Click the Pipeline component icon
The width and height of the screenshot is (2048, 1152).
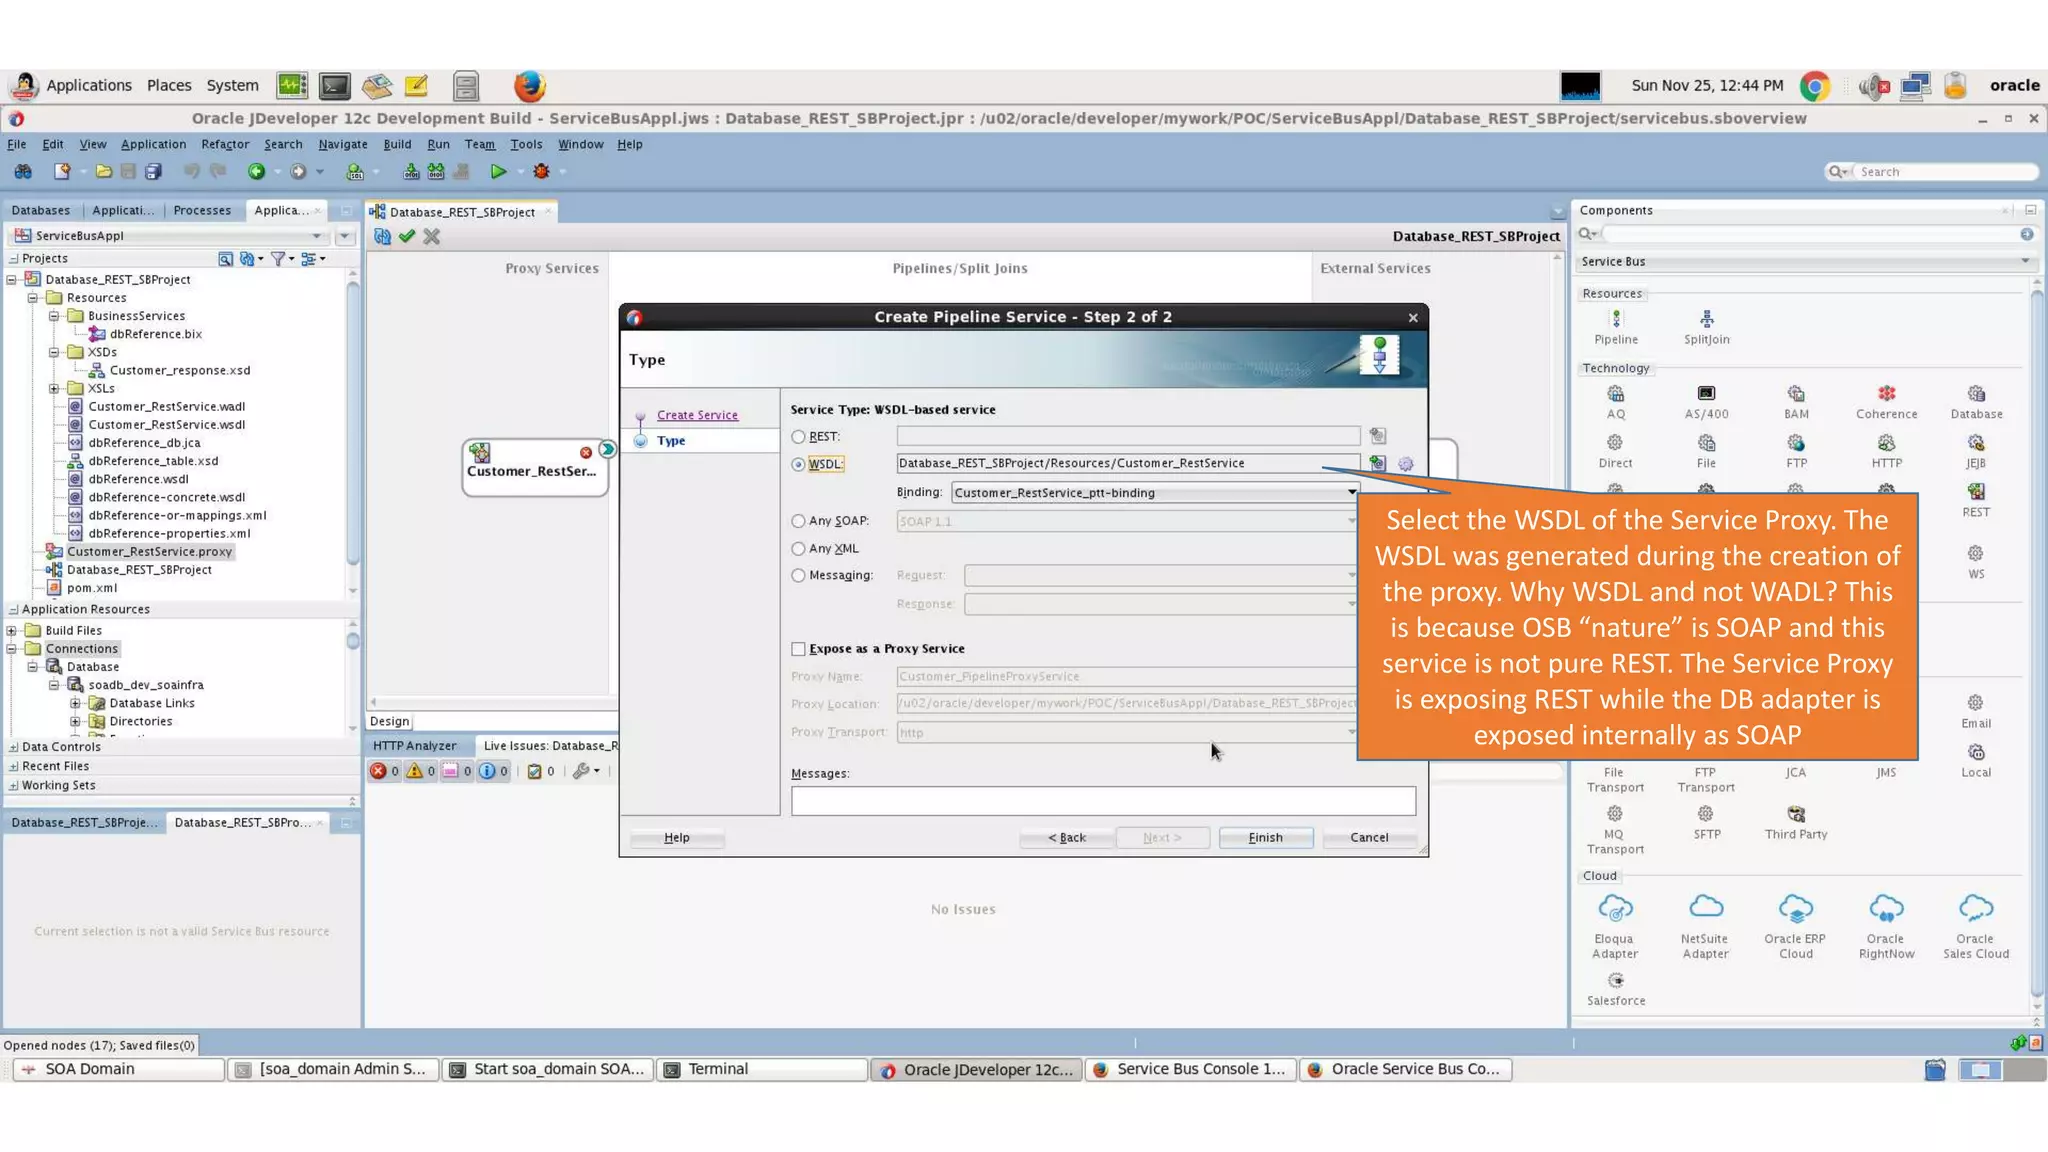pos(1615,320)
